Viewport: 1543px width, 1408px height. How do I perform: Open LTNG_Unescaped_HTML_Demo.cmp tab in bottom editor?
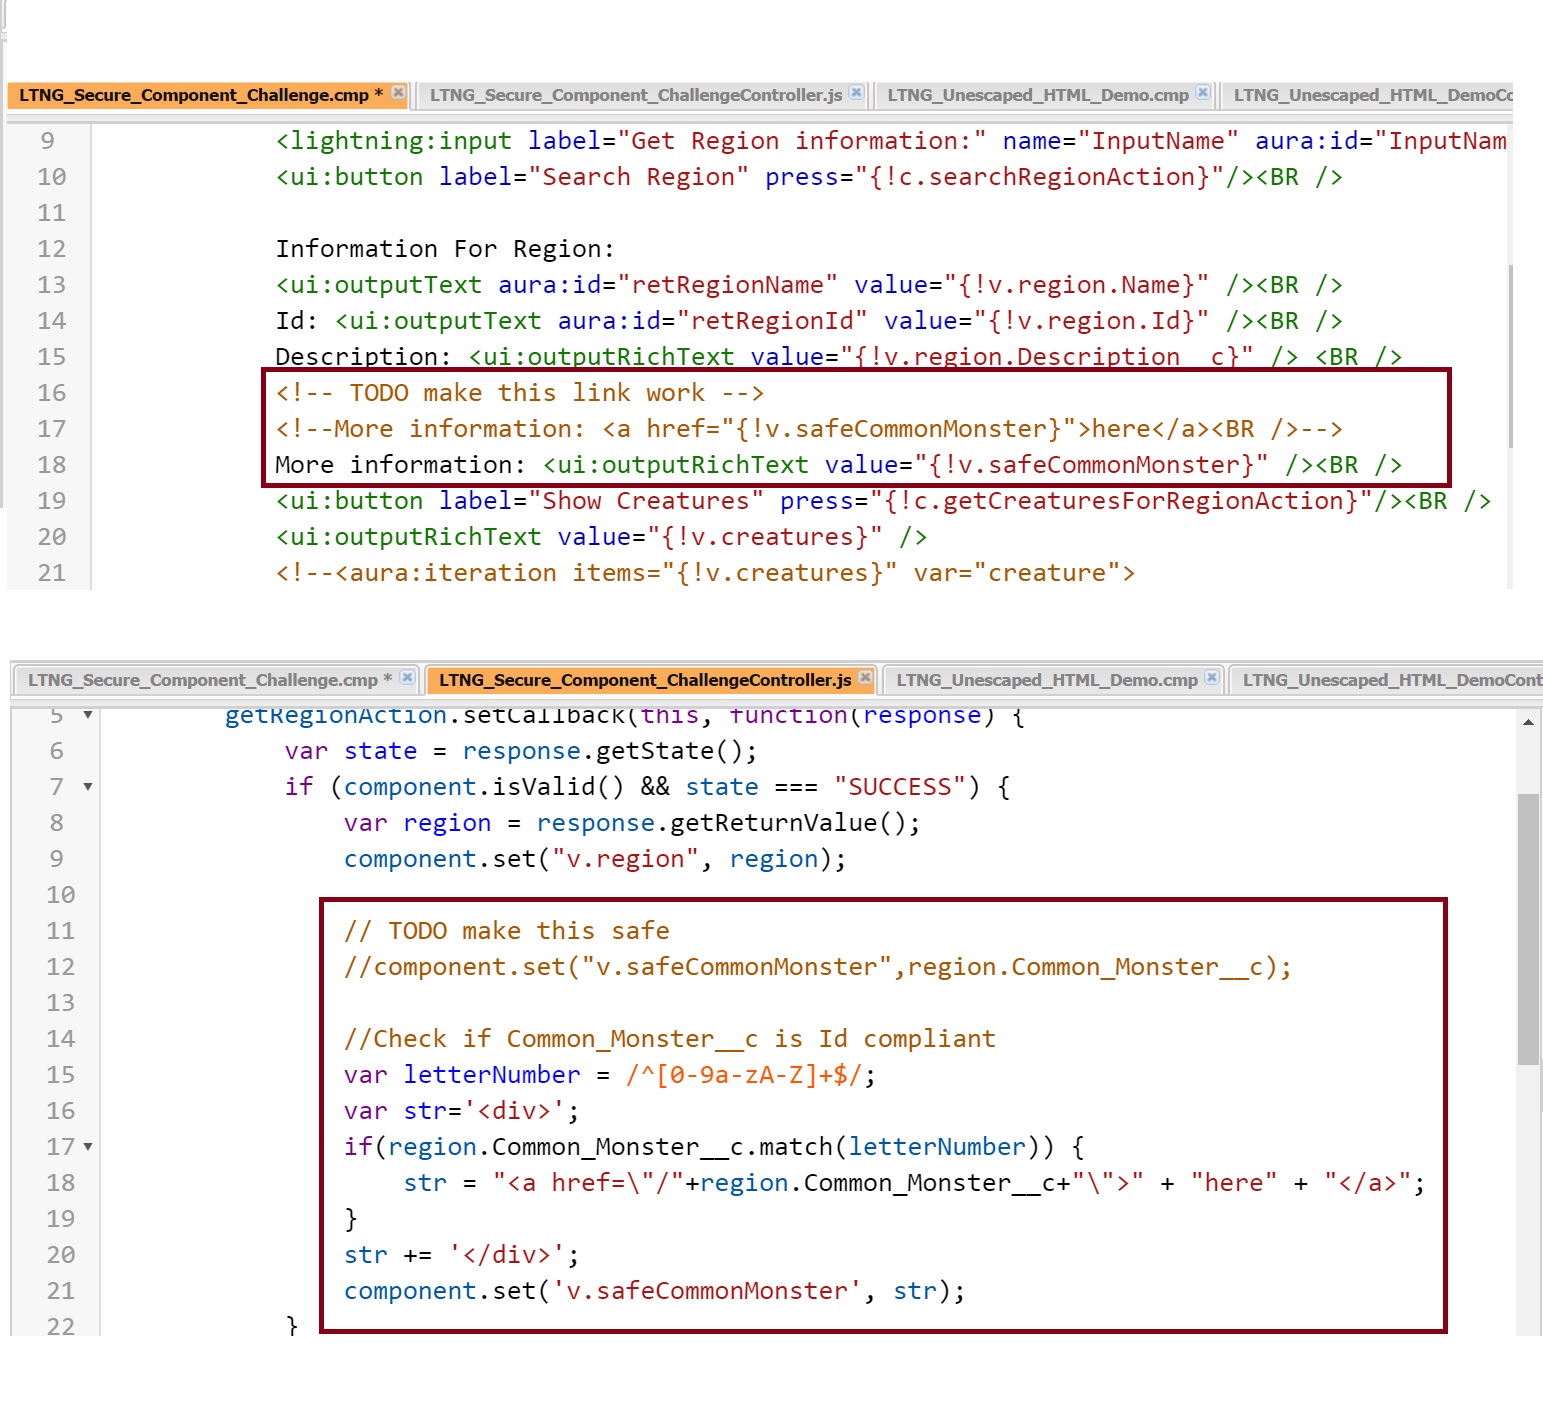1046,680
